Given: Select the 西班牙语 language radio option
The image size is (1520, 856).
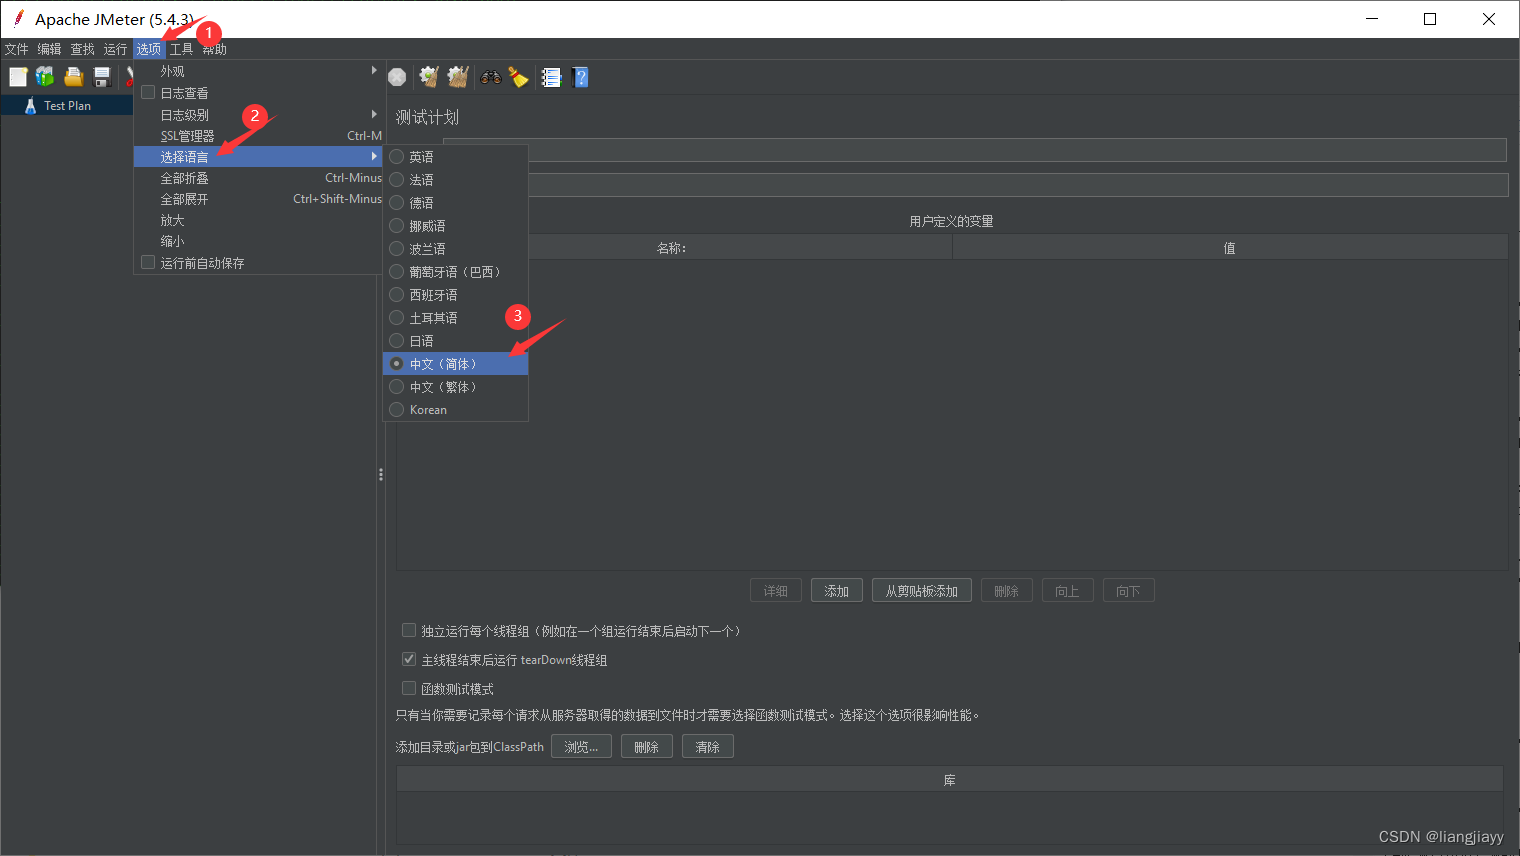Looking at the screenshot, I should click(456, 295).
